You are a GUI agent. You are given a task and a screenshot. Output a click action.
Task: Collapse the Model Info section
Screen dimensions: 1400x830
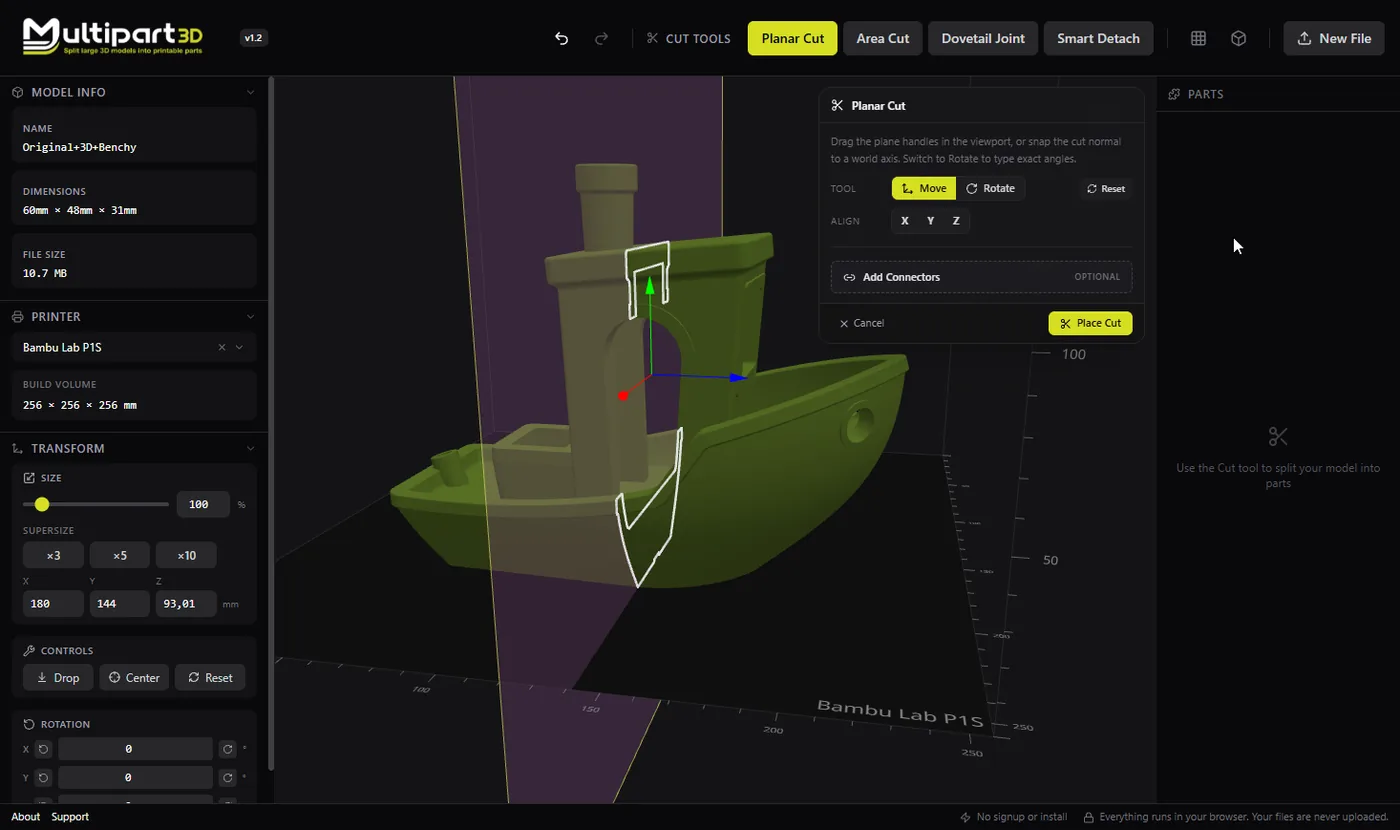point(251,92)
